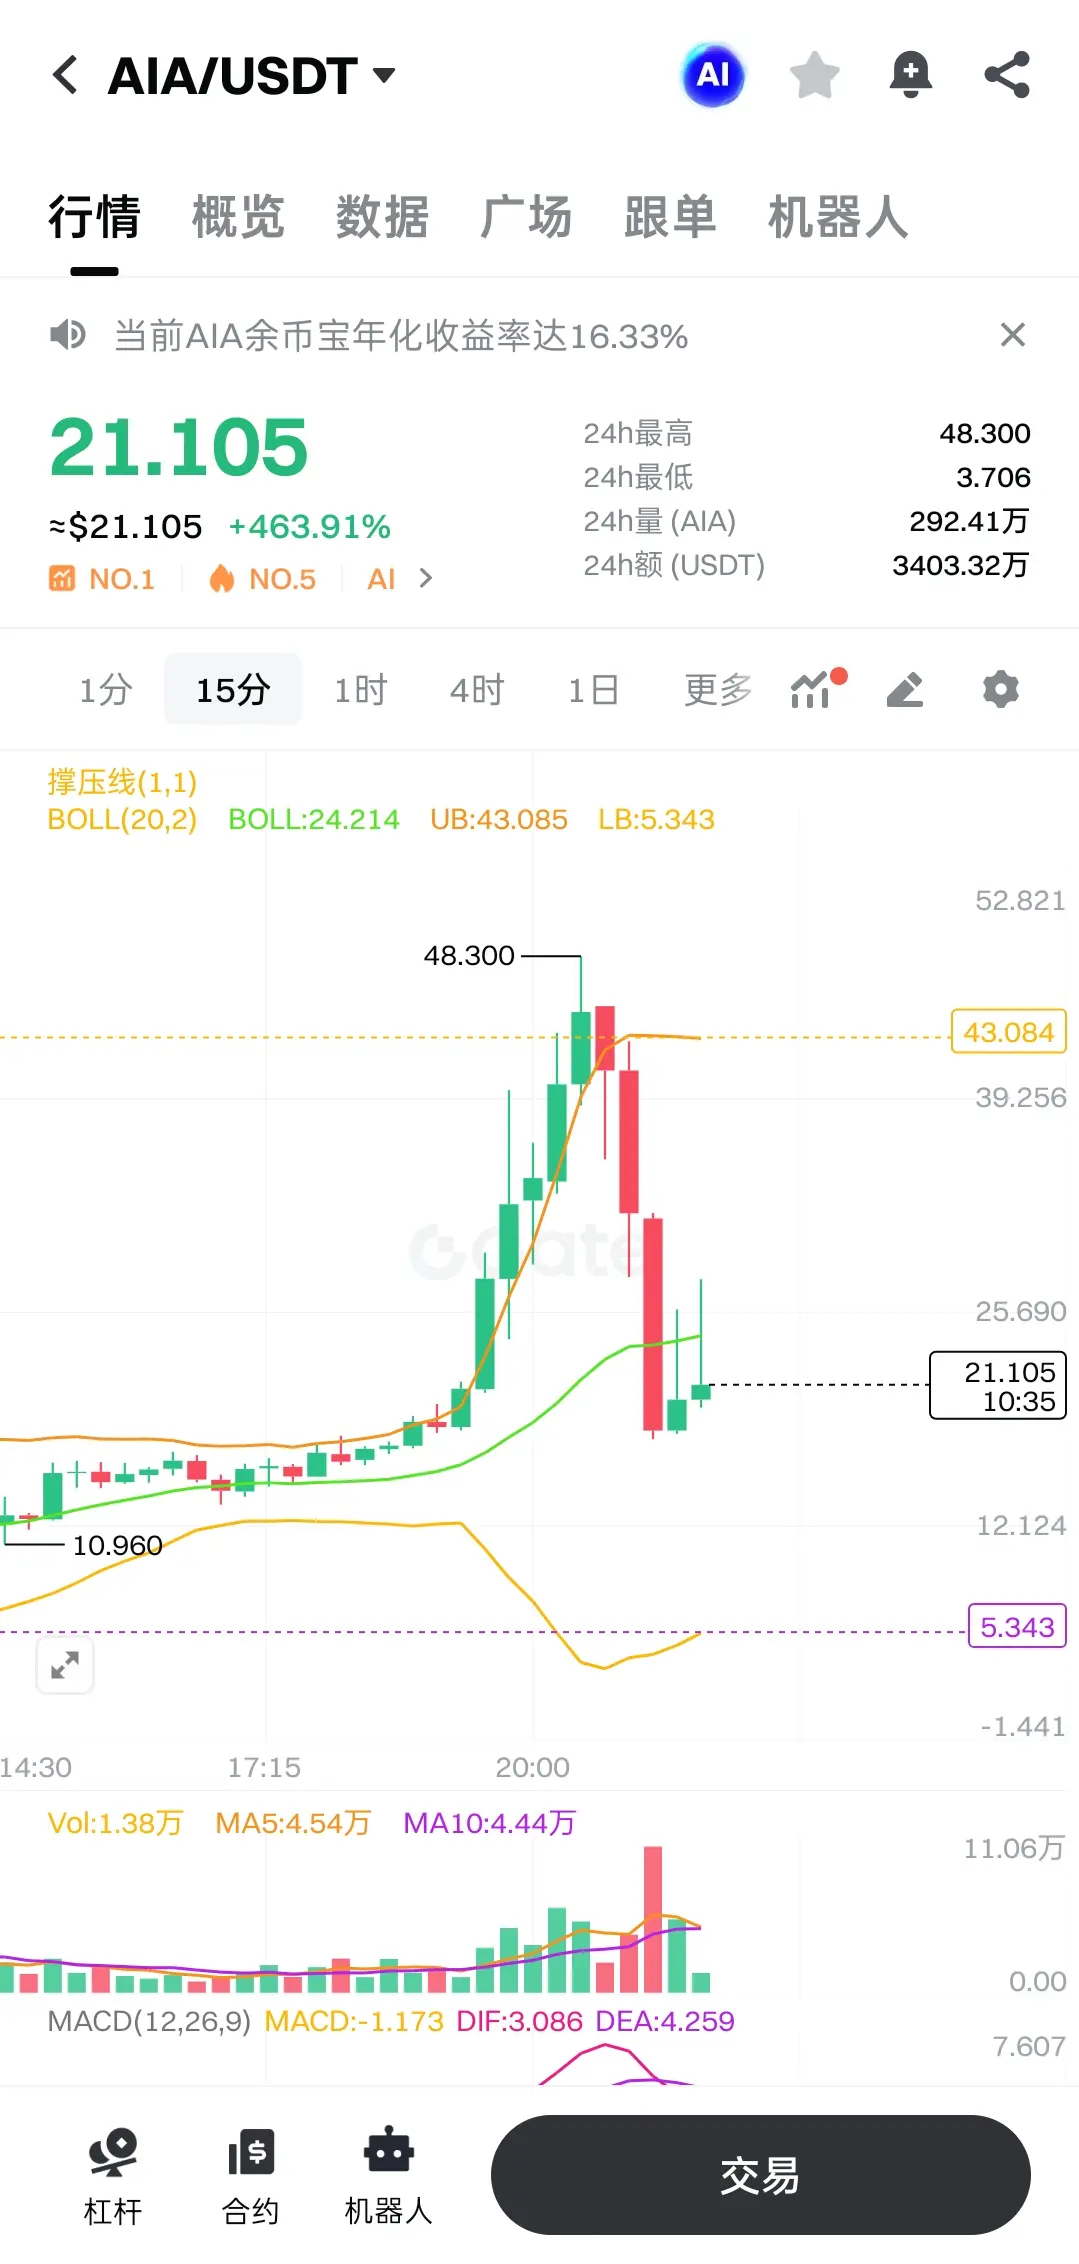Tap the 交易 trade button

click(760, 2175)
